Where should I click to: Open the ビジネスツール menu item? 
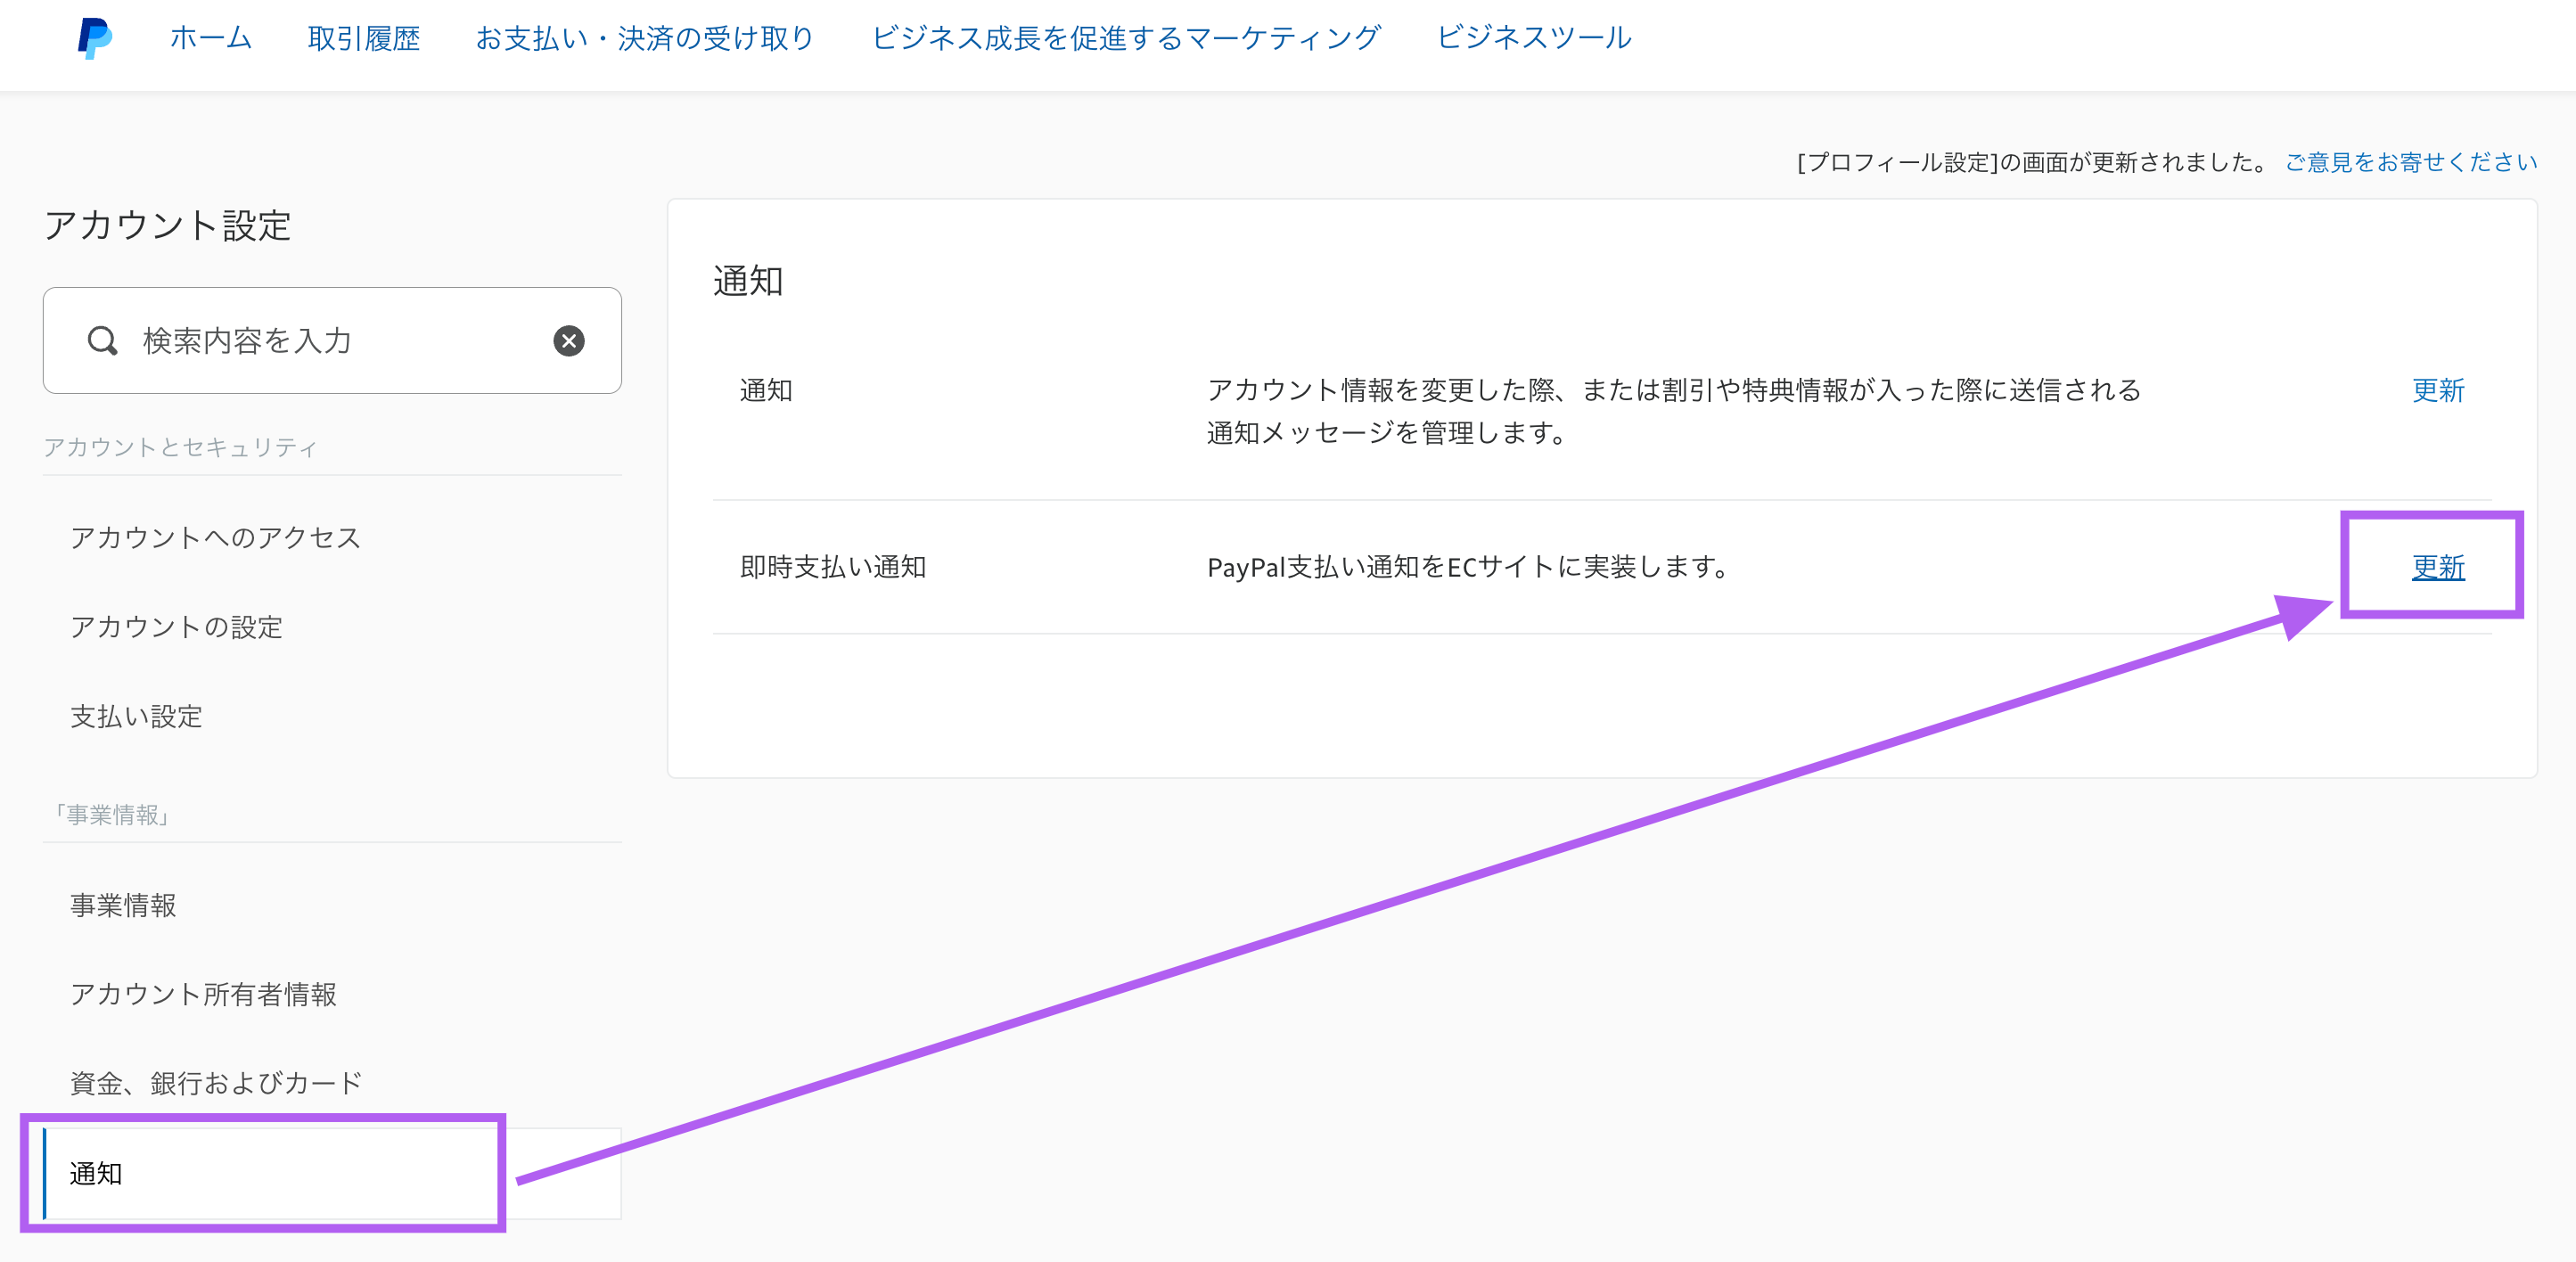1534,38
